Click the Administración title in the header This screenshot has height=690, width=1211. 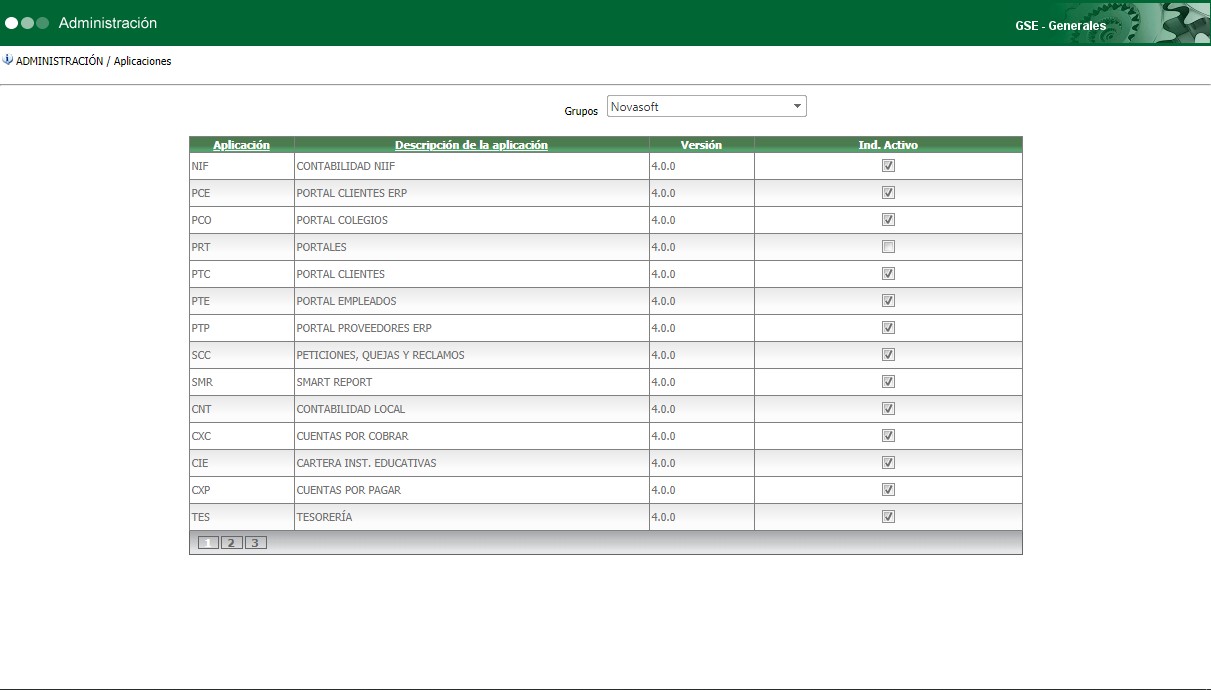[x=108, y=23]
